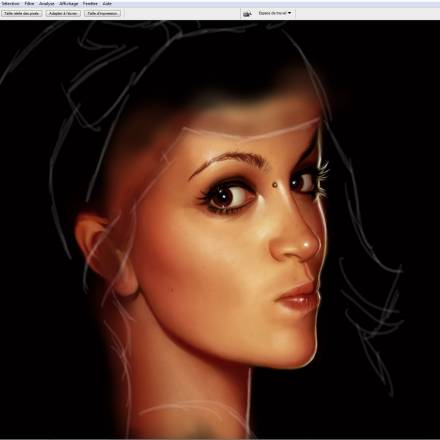Open the Analyse menu
Viewport: 440px width, 440px height.
[x=47, y=4]
